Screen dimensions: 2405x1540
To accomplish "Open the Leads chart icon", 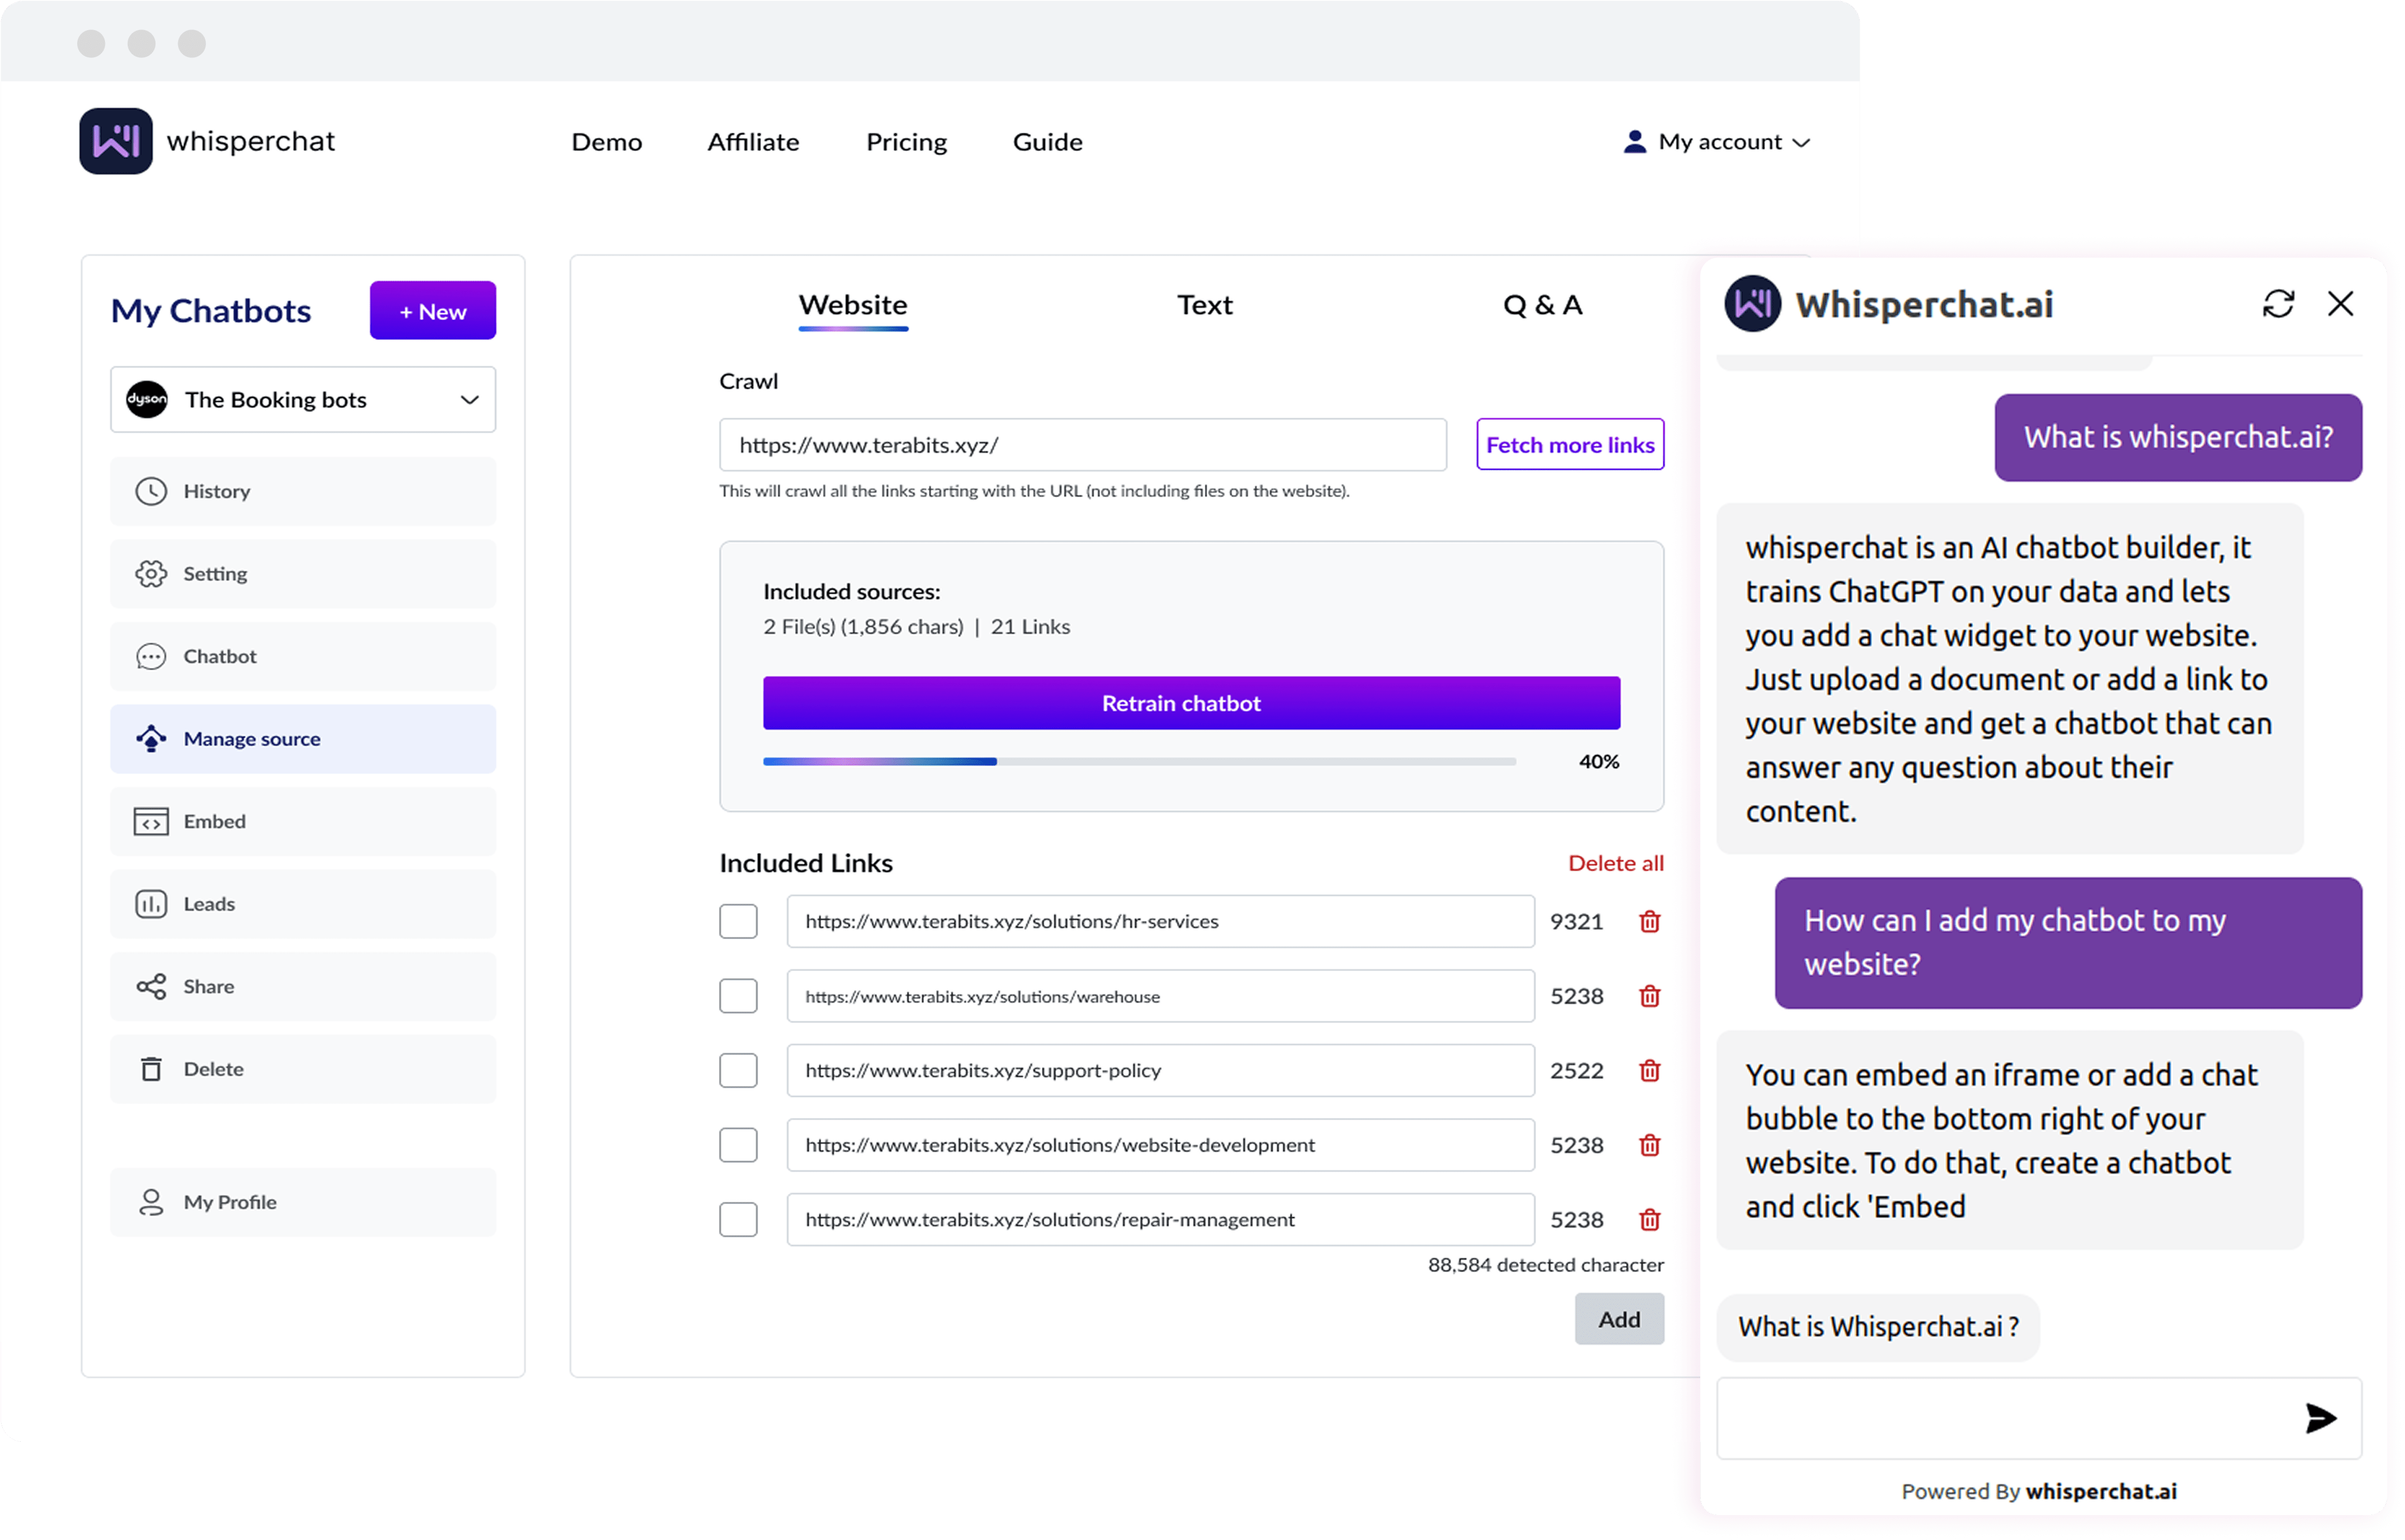I will coord(152,903).
